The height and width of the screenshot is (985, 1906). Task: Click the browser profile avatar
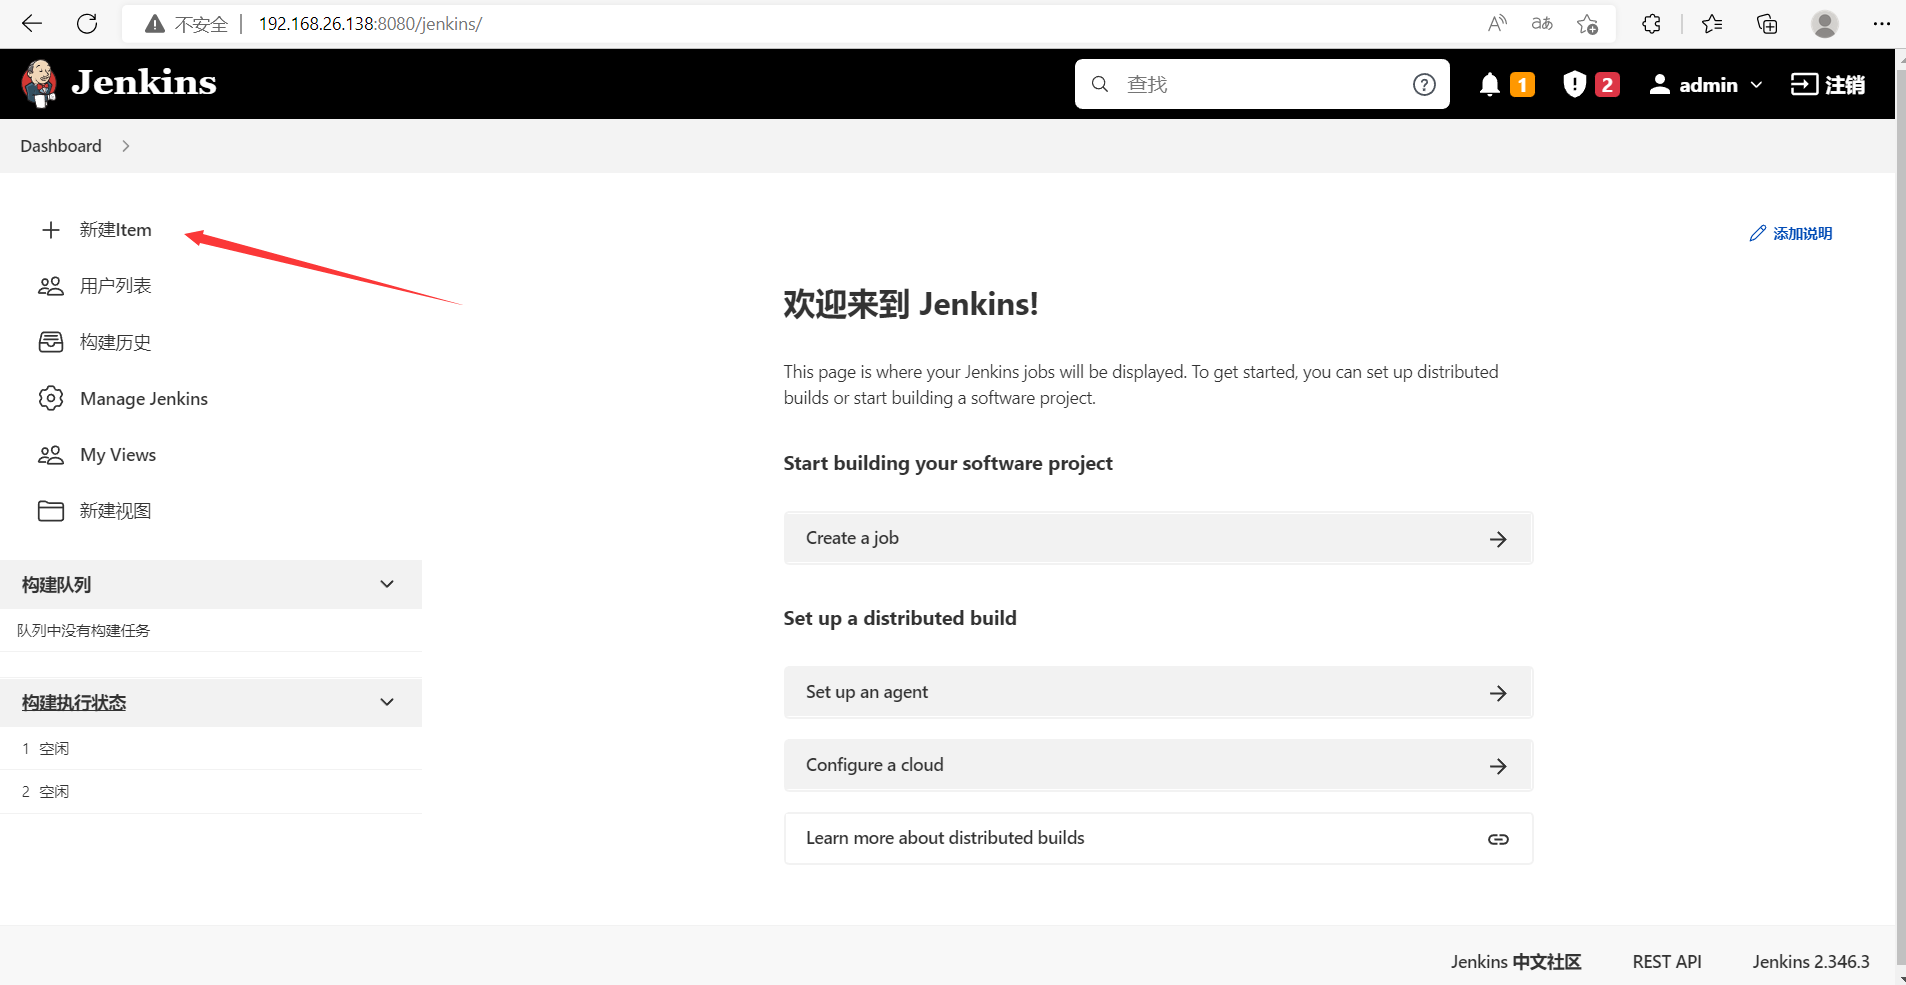(x=1825, y=24)
